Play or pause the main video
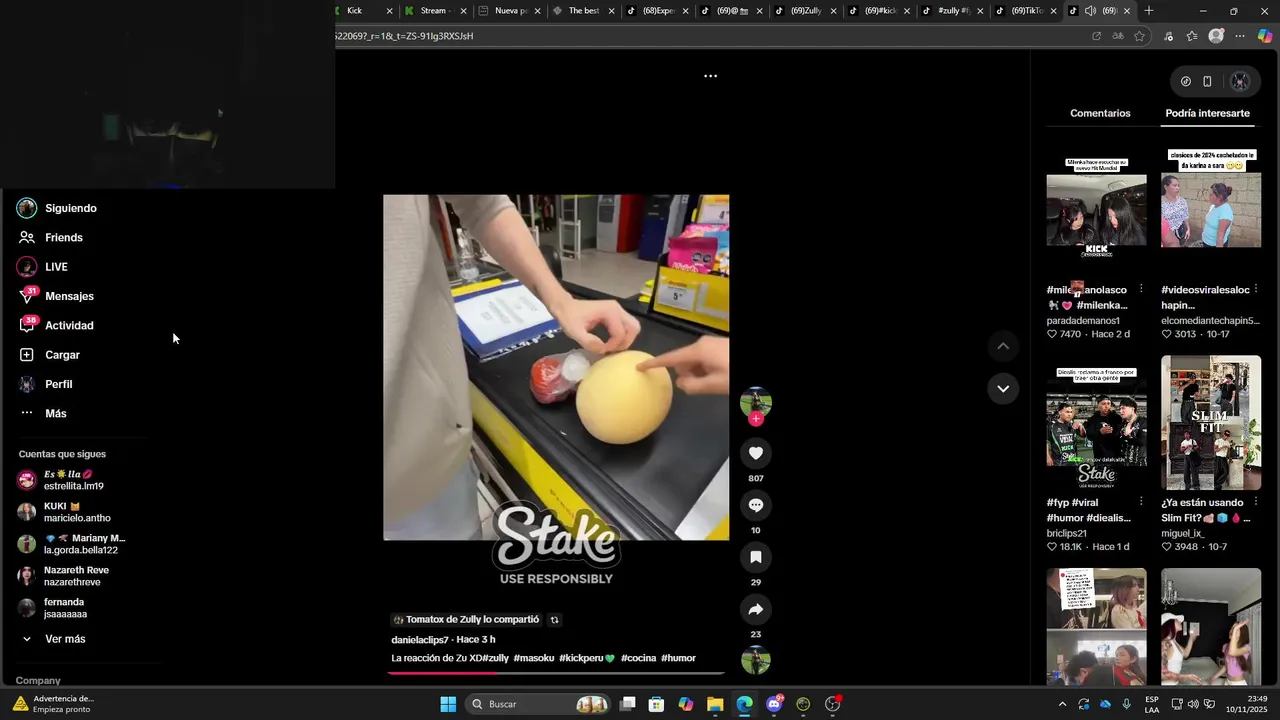 (556, 367)
